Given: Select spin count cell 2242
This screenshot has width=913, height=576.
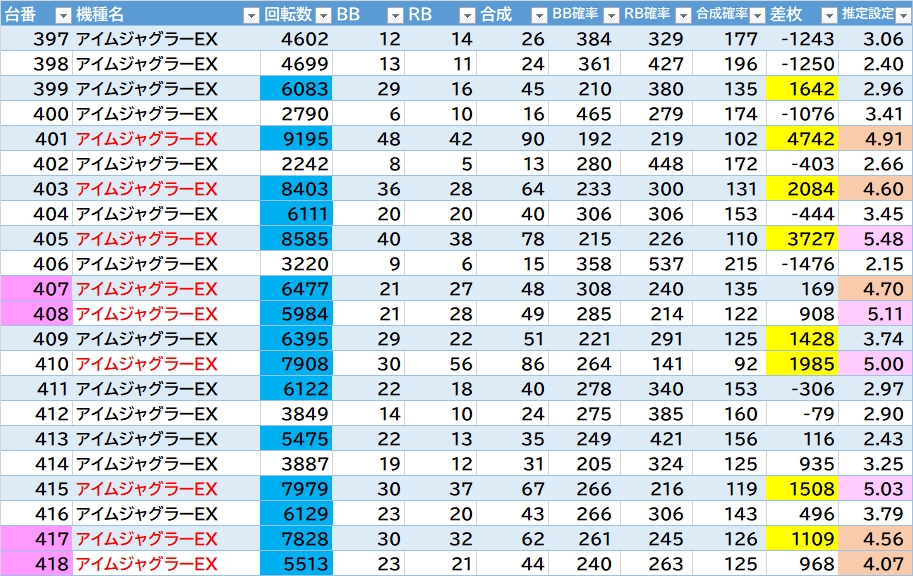Looking at the screenshot, I should click(x=296, y=164).
